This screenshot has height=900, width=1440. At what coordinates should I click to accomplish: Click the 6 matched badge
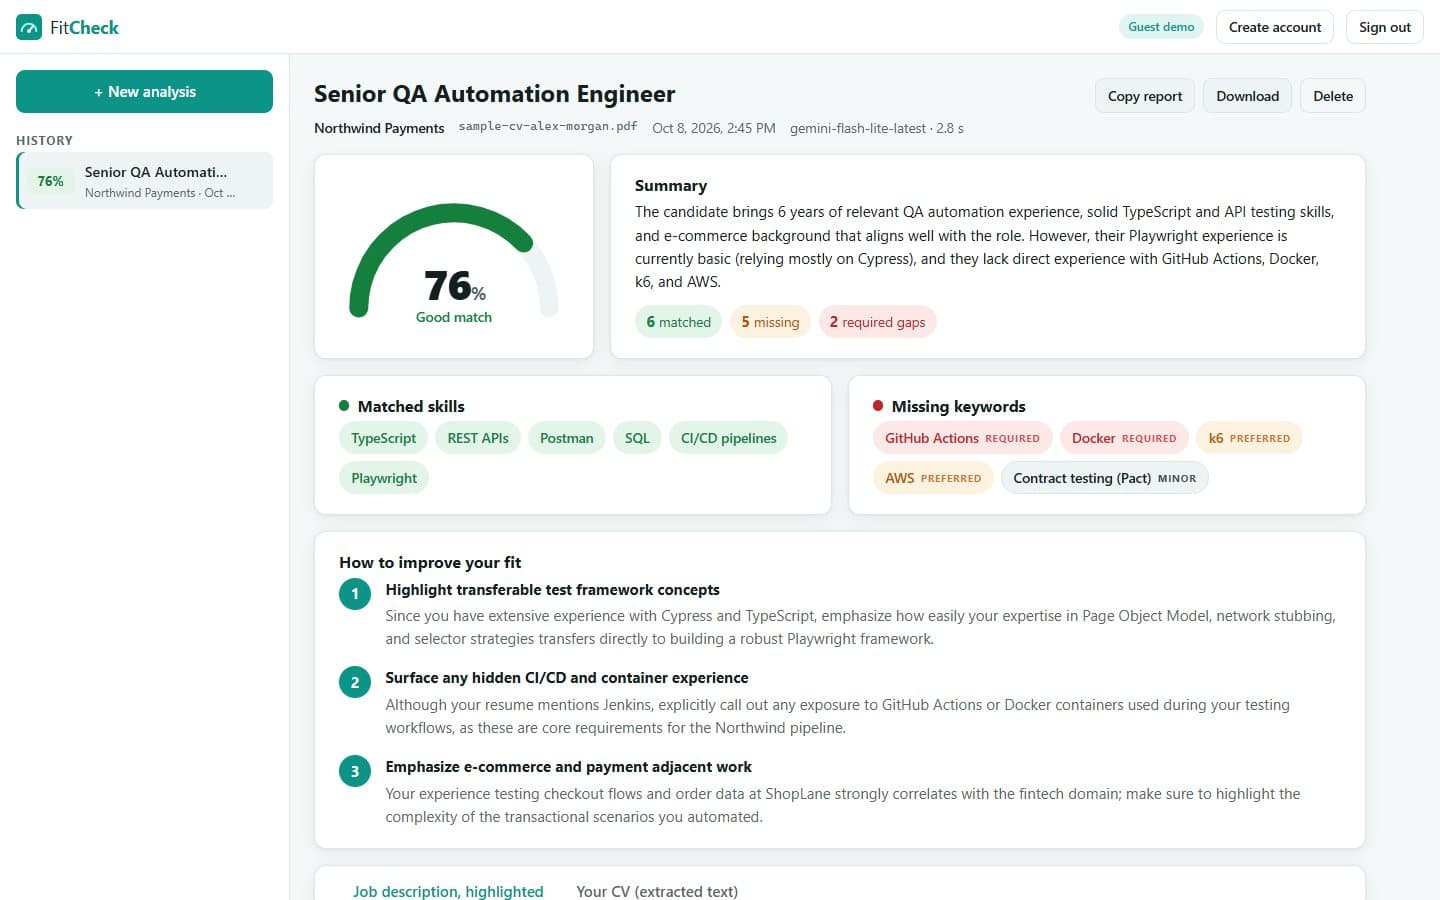click(678, 322)
